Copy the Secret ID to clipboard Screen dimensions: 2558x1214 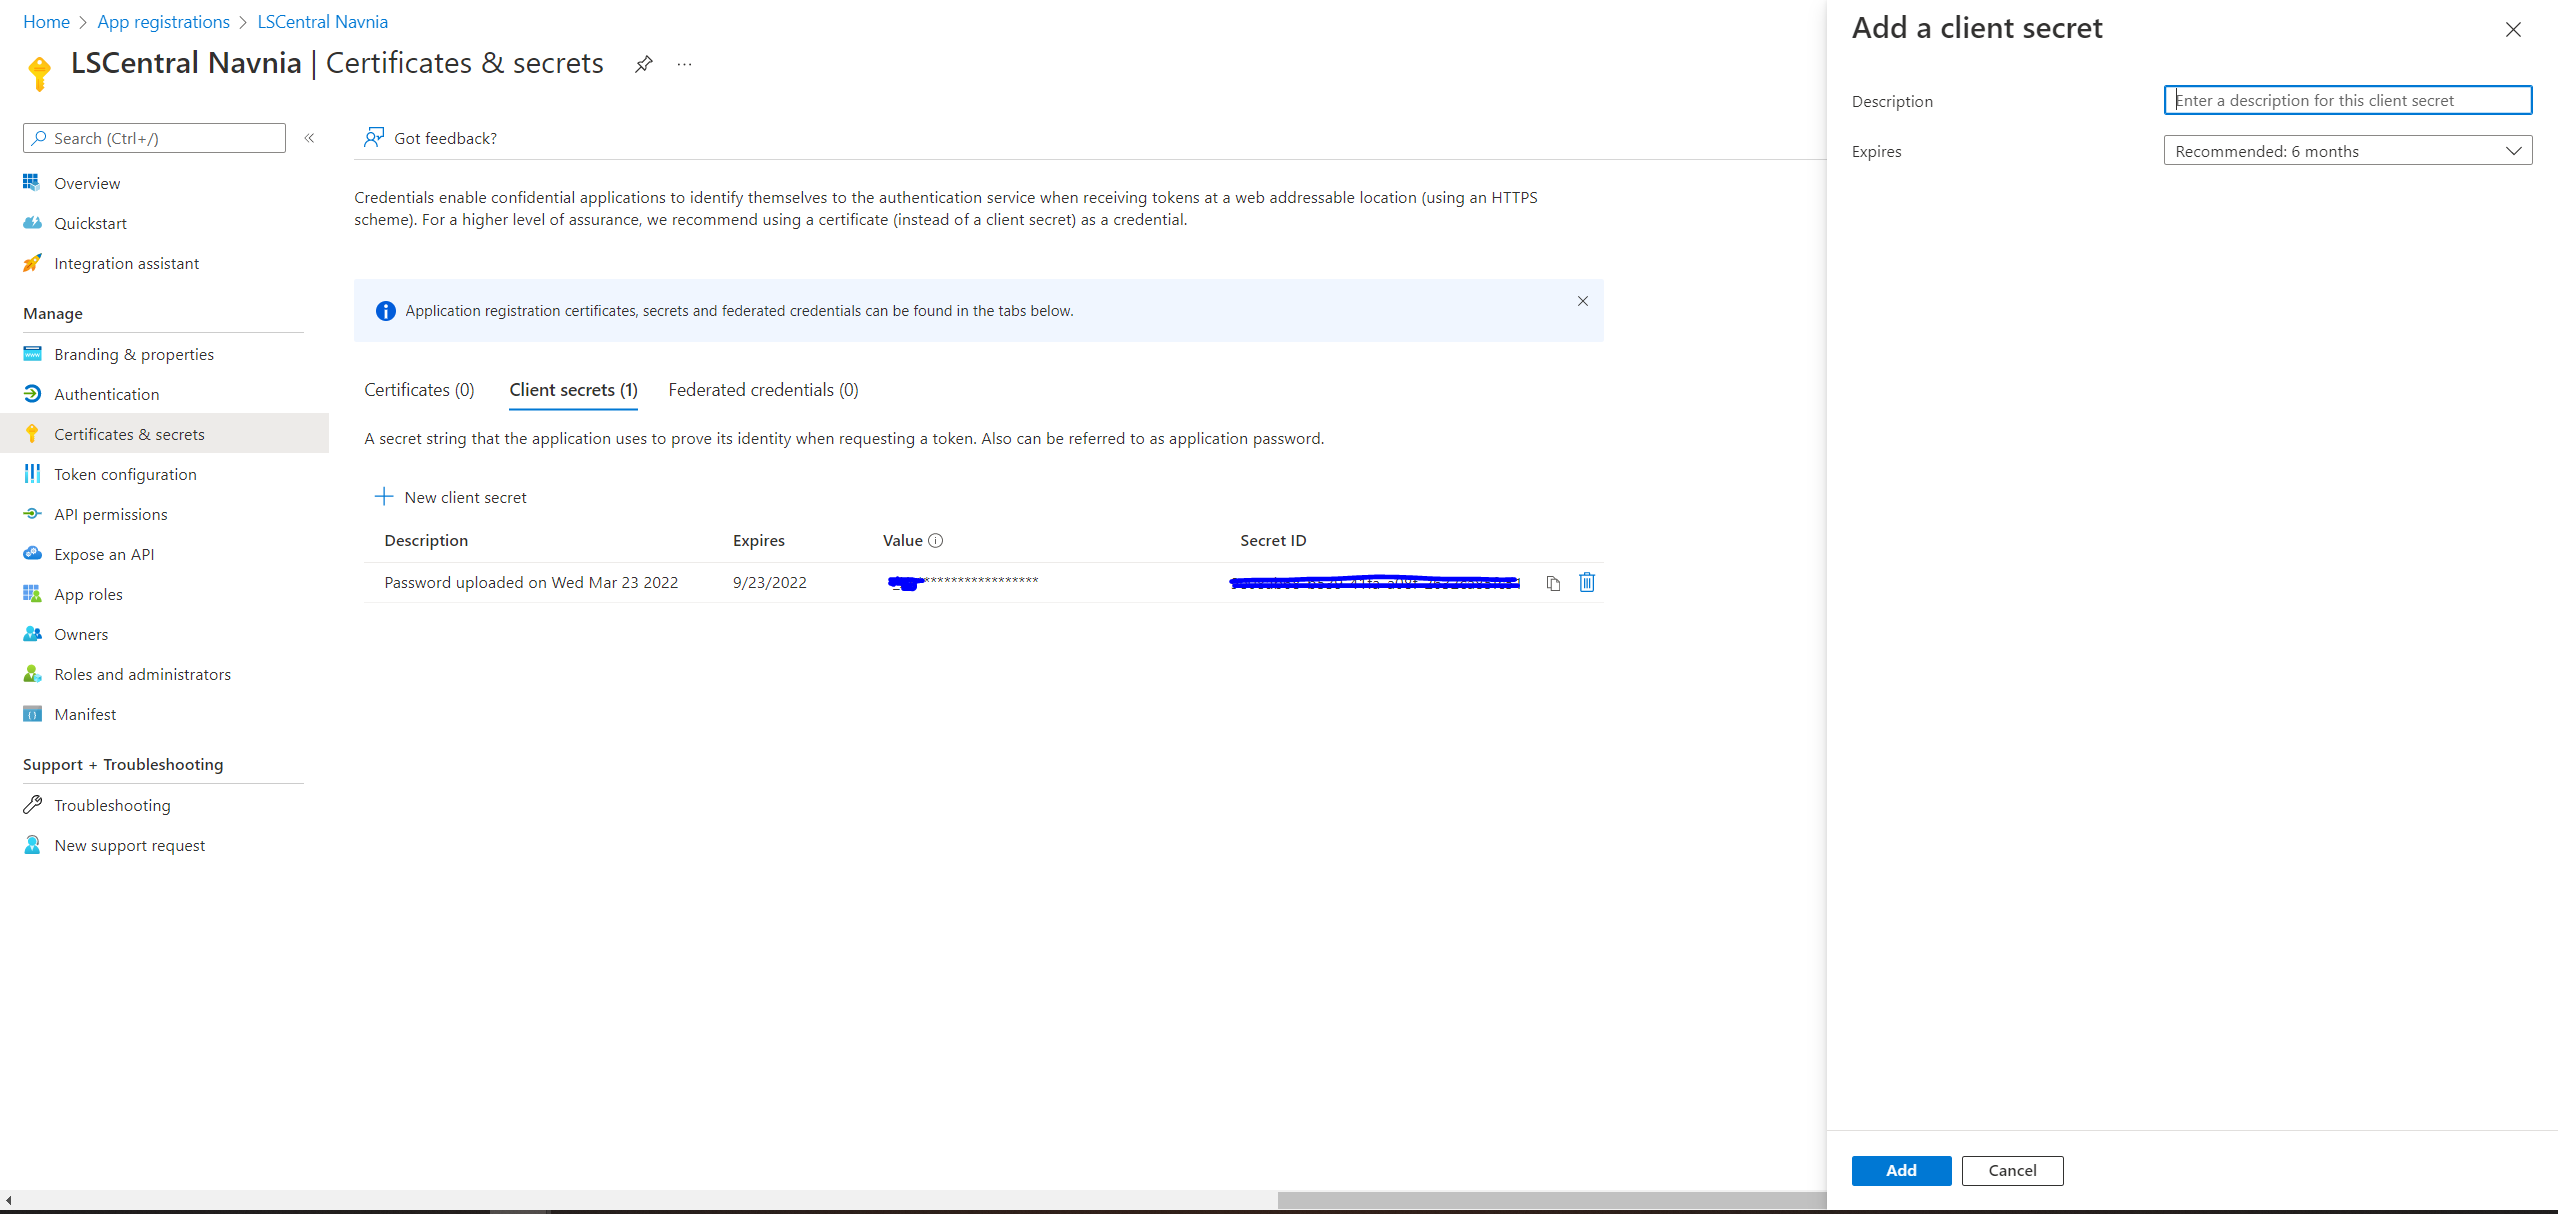(x=1553, y=583)
